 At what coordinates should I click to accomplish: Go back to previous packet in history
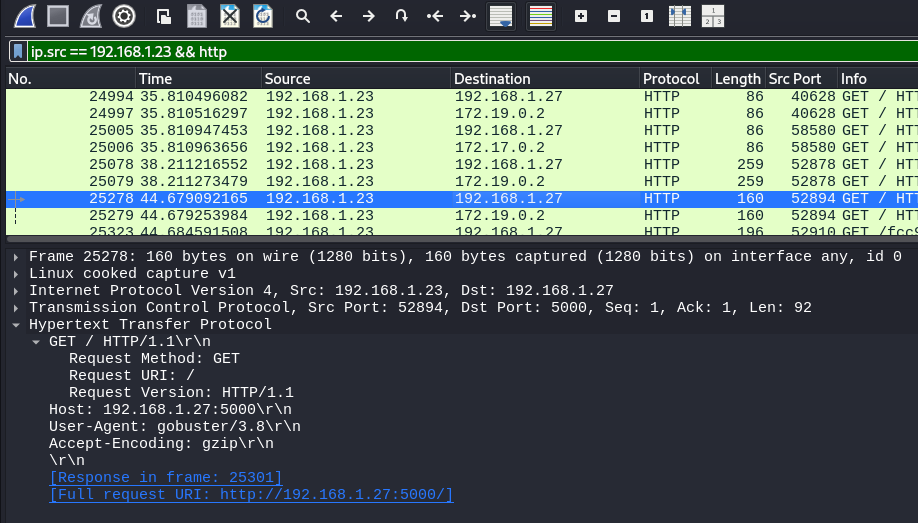pyautogui.click(x=336, y=16)
